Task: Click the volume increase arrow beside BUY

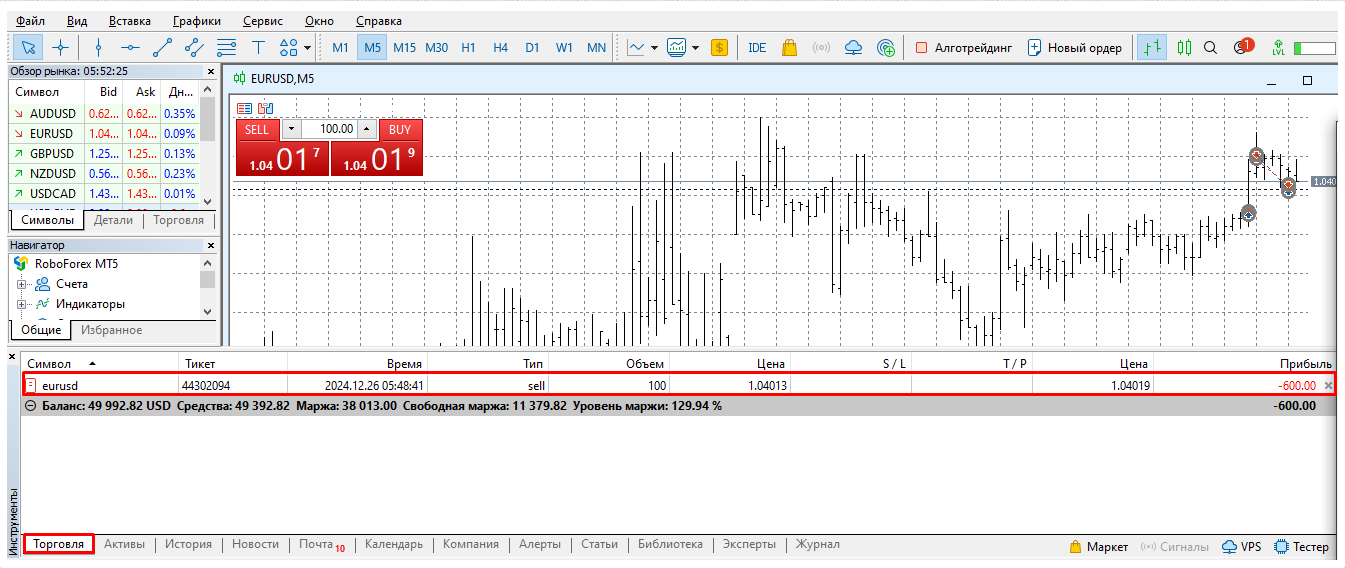Action: (x=367, y=129)
